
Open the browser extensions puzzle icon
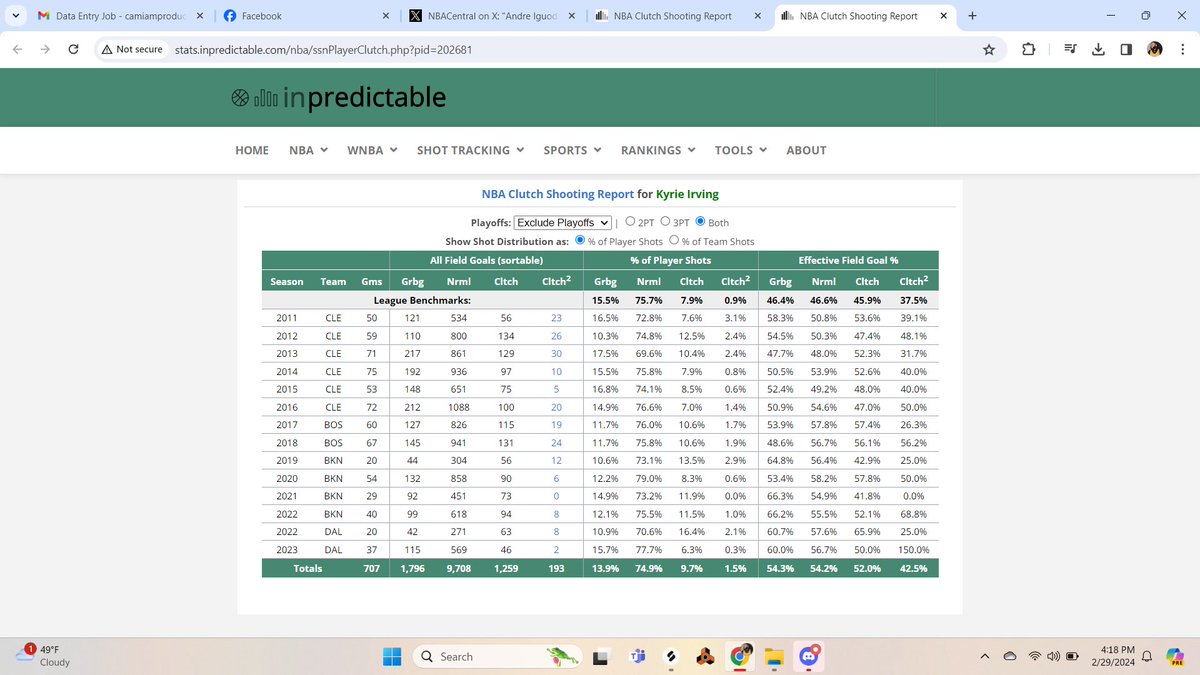coord(1027,49)
